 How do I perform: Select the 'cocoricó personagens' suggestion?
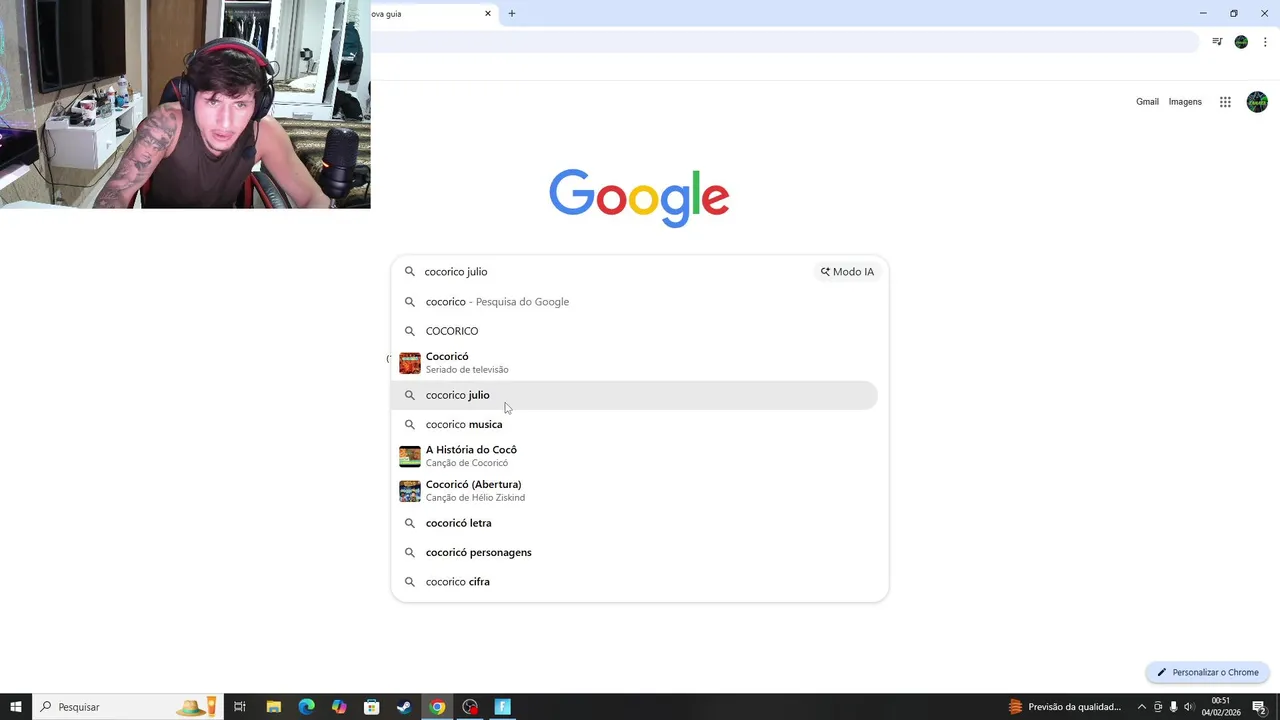[x=634, y=552]
